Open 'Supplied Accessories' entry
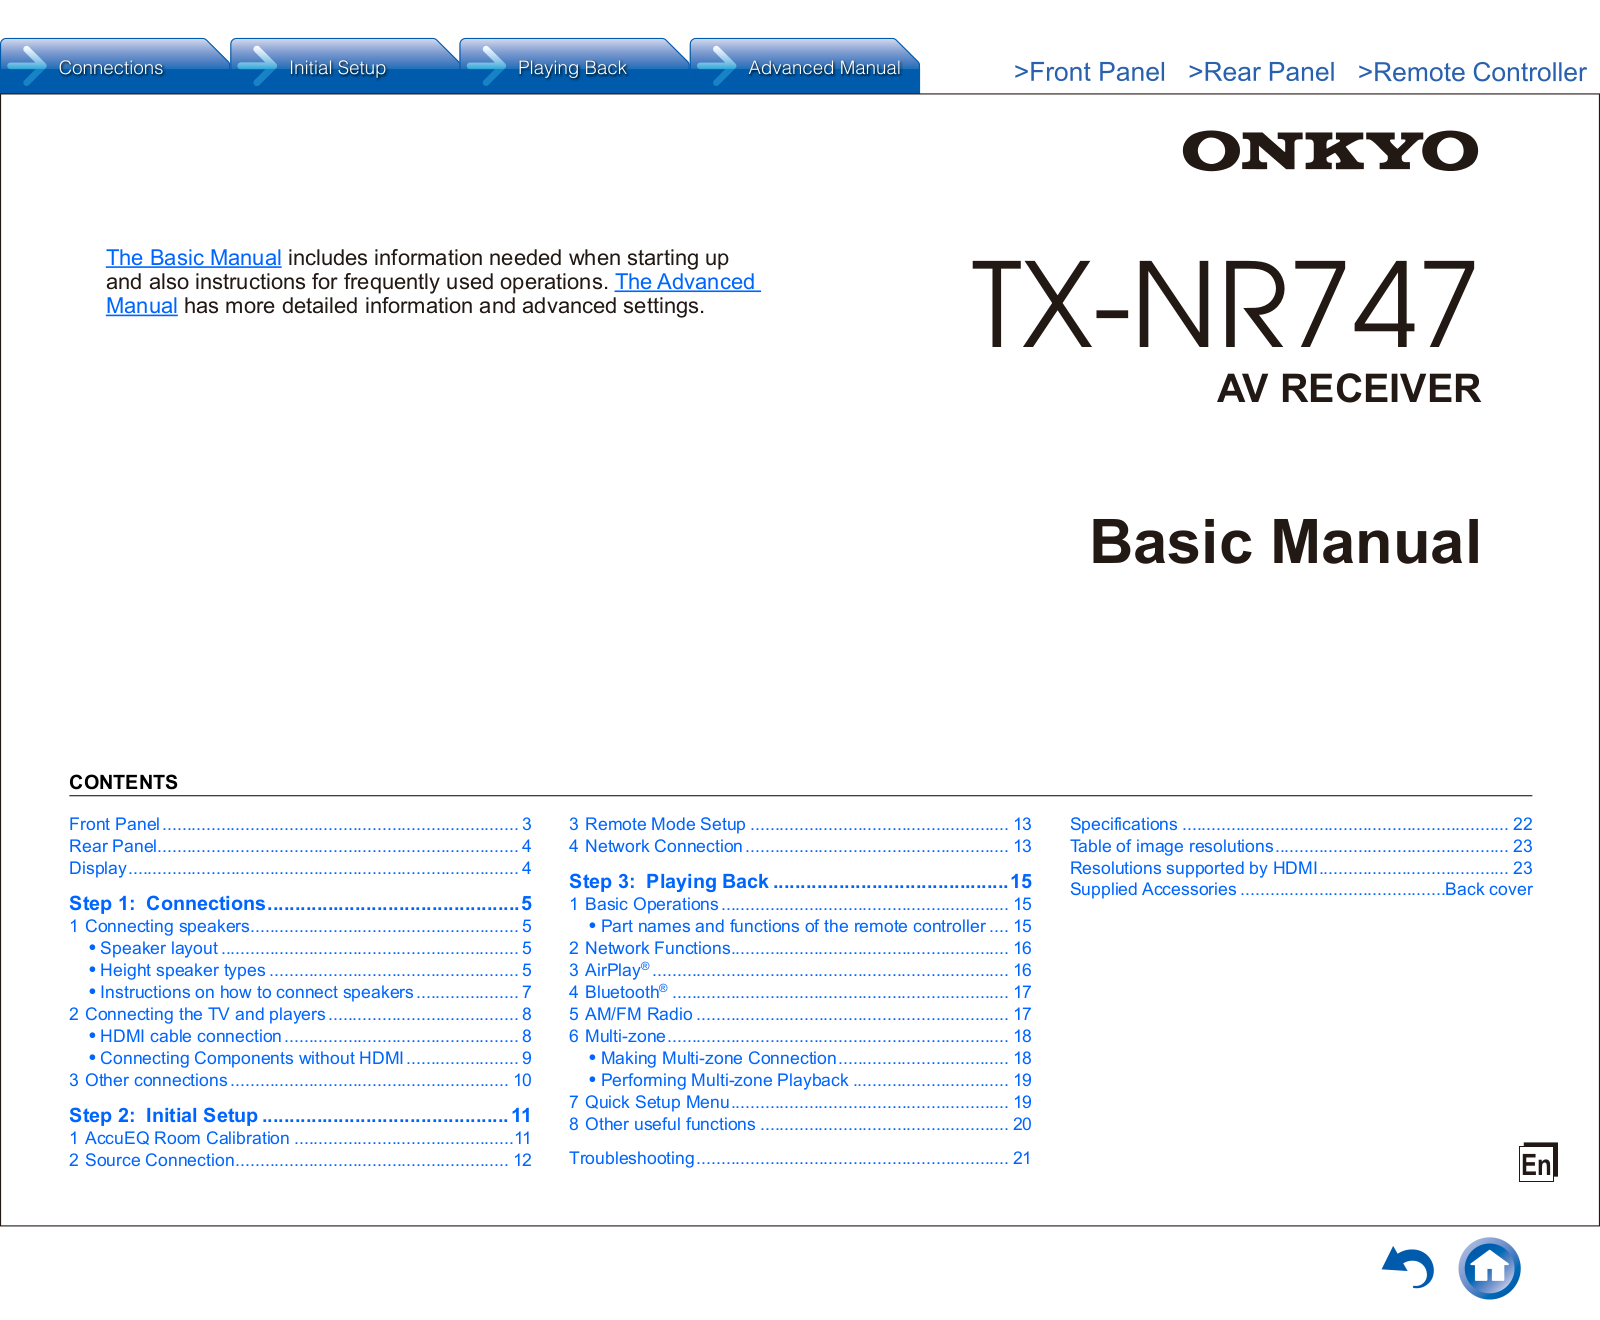This screenshot has height=1320, width=1600. [x=1301, y=889]
